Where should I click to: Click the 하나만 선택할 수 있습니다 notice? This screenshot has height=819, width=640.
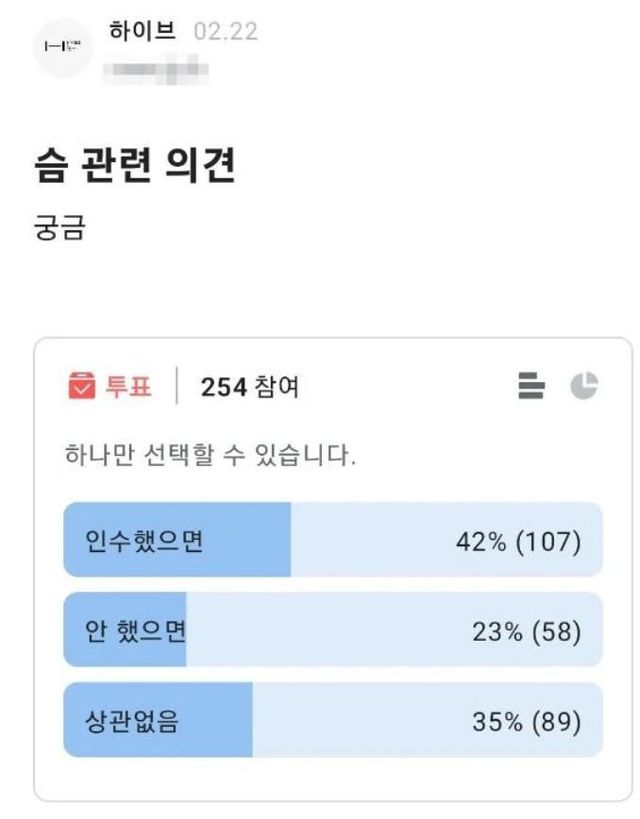point(208,457)
